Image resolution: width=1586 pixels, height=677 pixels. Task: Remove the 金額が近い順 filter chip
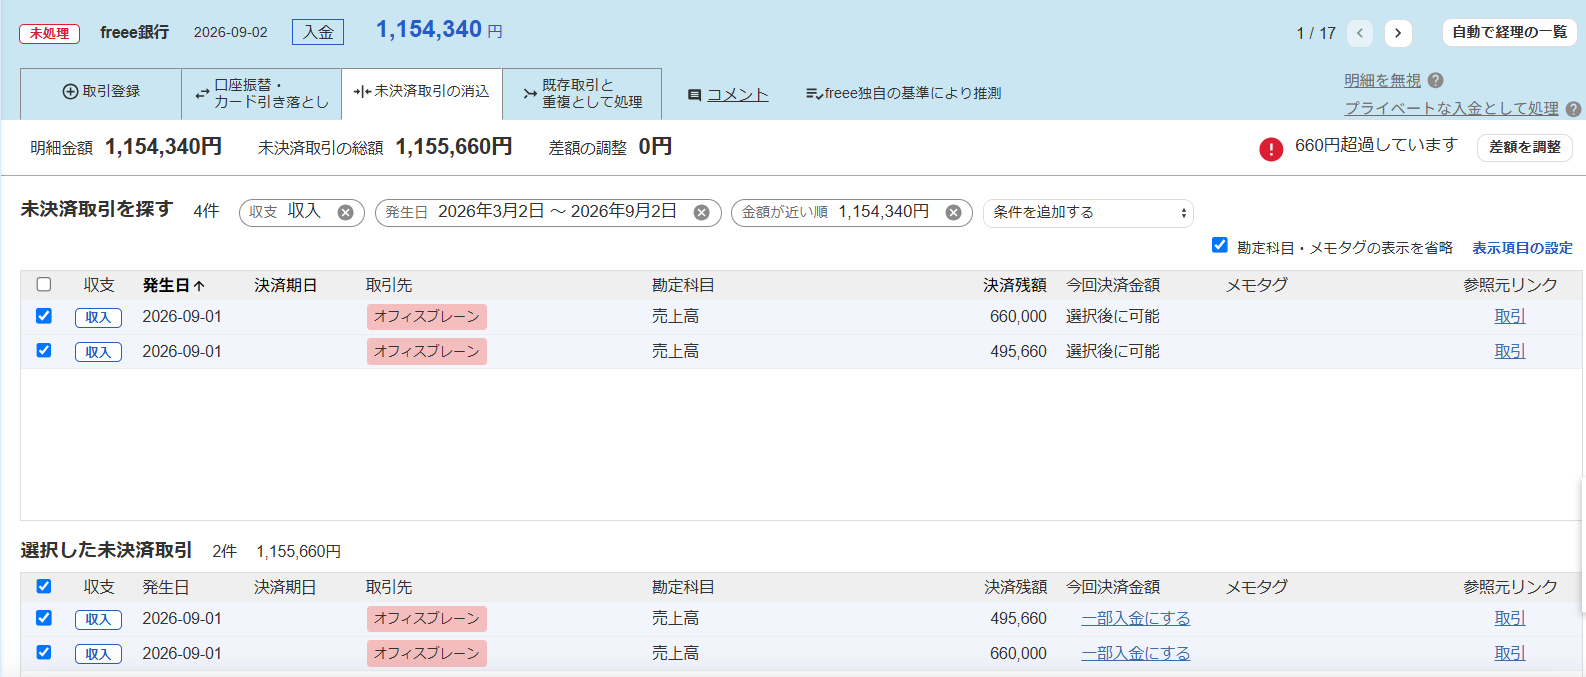coord(953,212)
